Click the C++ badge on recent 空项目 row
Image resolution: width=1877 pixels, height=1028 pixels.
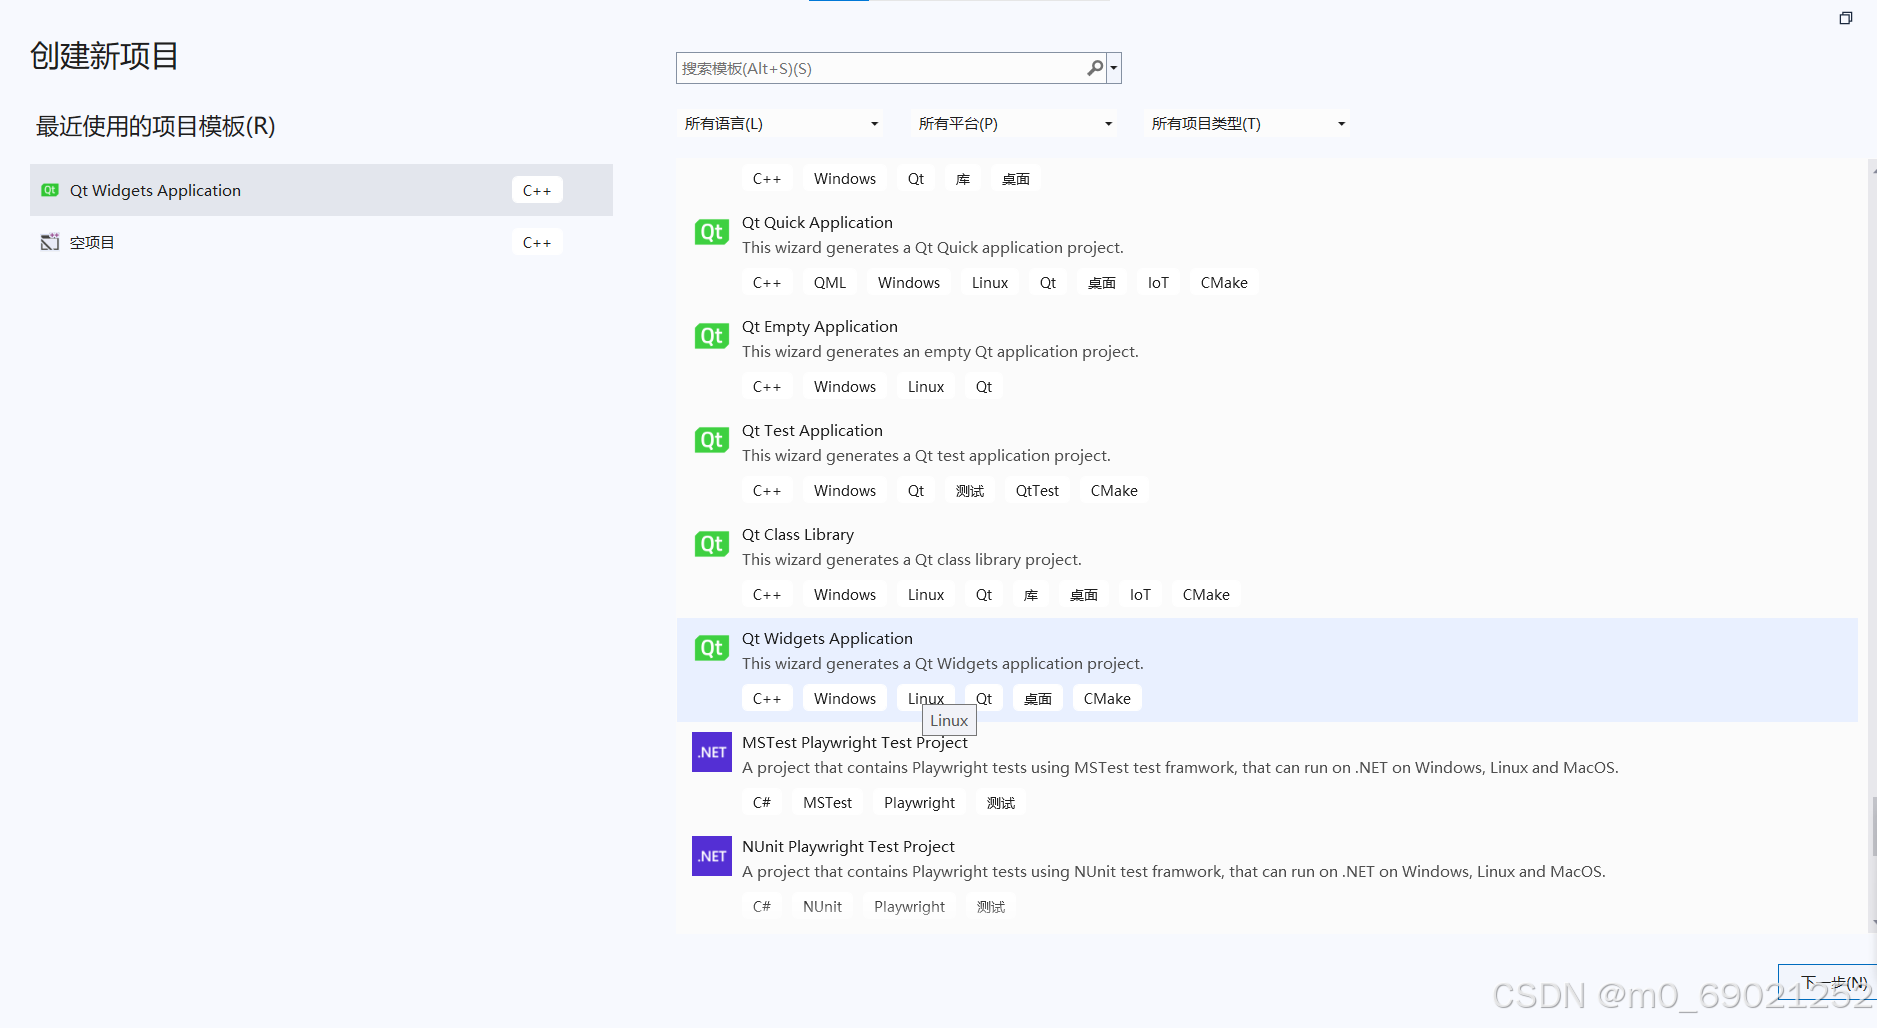[537, 242]
